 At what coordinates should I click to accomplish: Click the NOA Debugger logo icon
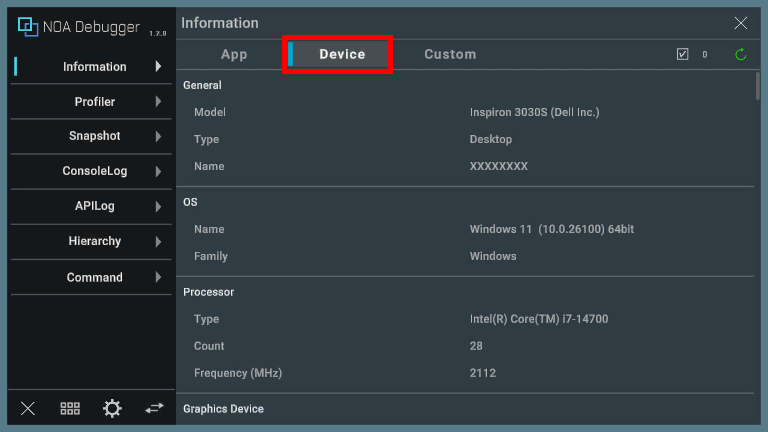(x=28, y=27)
